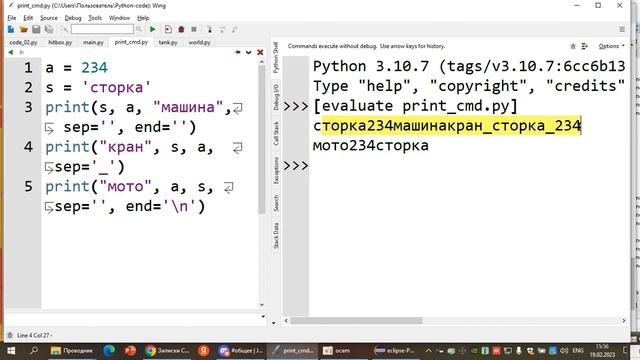Open the Chrome Записки window in the taskbar
Screen dimensions: 640x360
[x=168, y=350]
